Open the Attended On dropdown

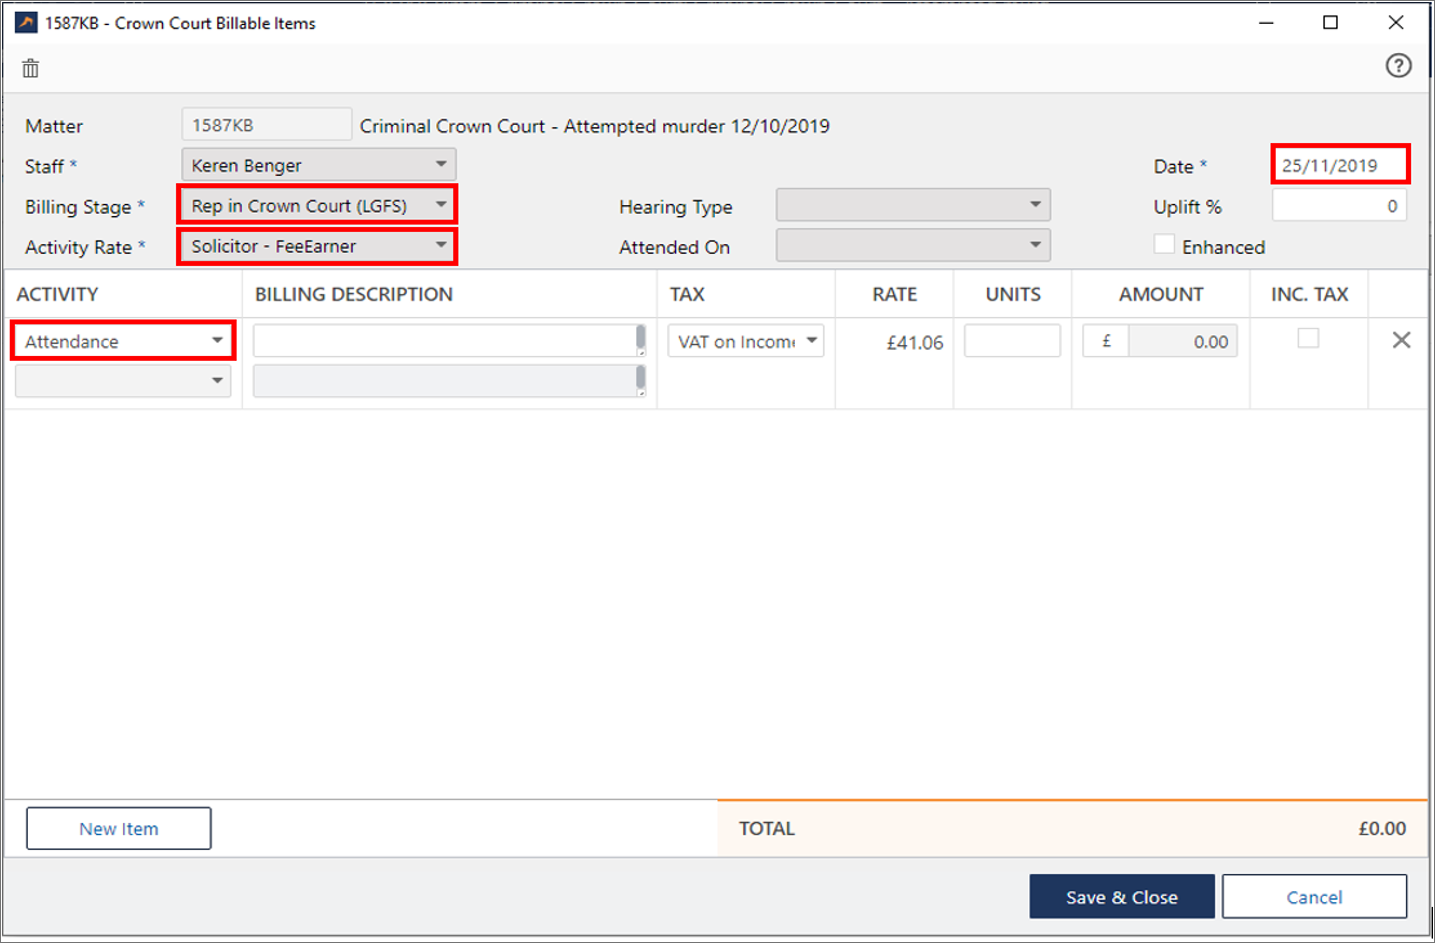pos(912,246)
